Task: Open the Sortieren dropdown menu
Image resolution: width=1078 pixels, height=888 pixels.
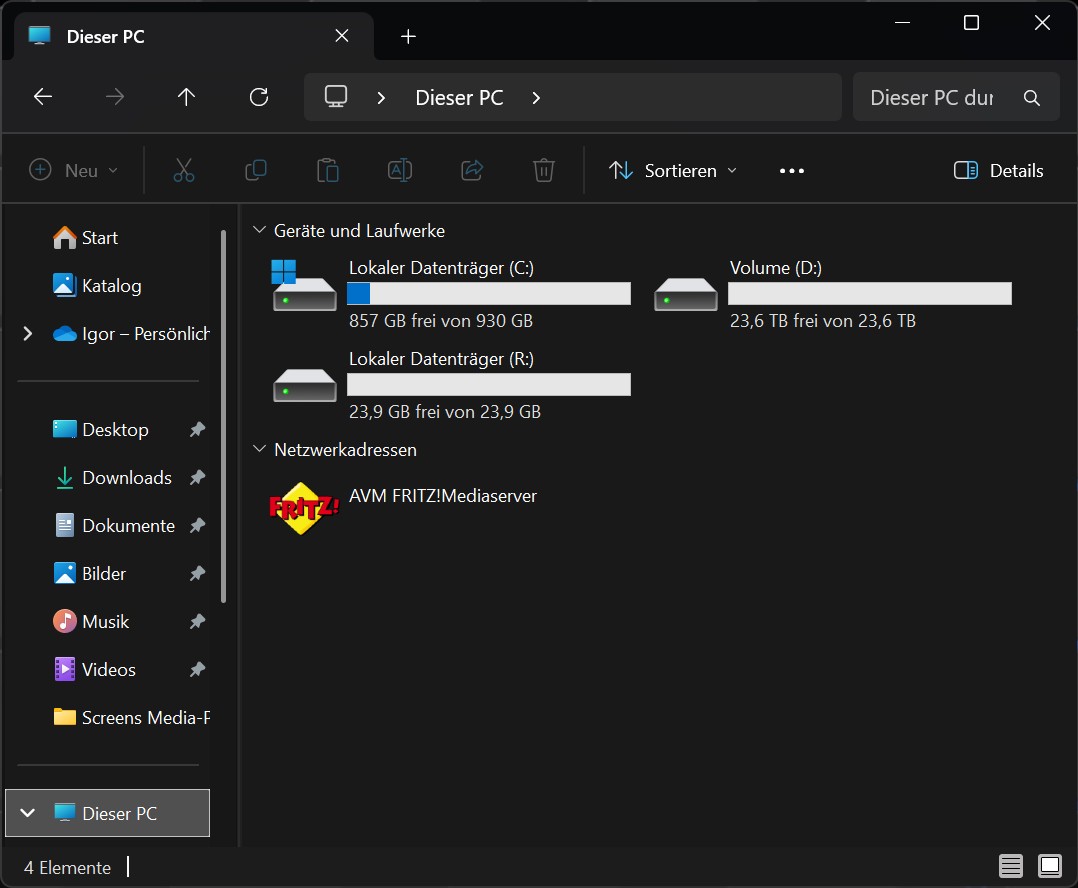Action: pyautogui.click(x=673, y=171)
